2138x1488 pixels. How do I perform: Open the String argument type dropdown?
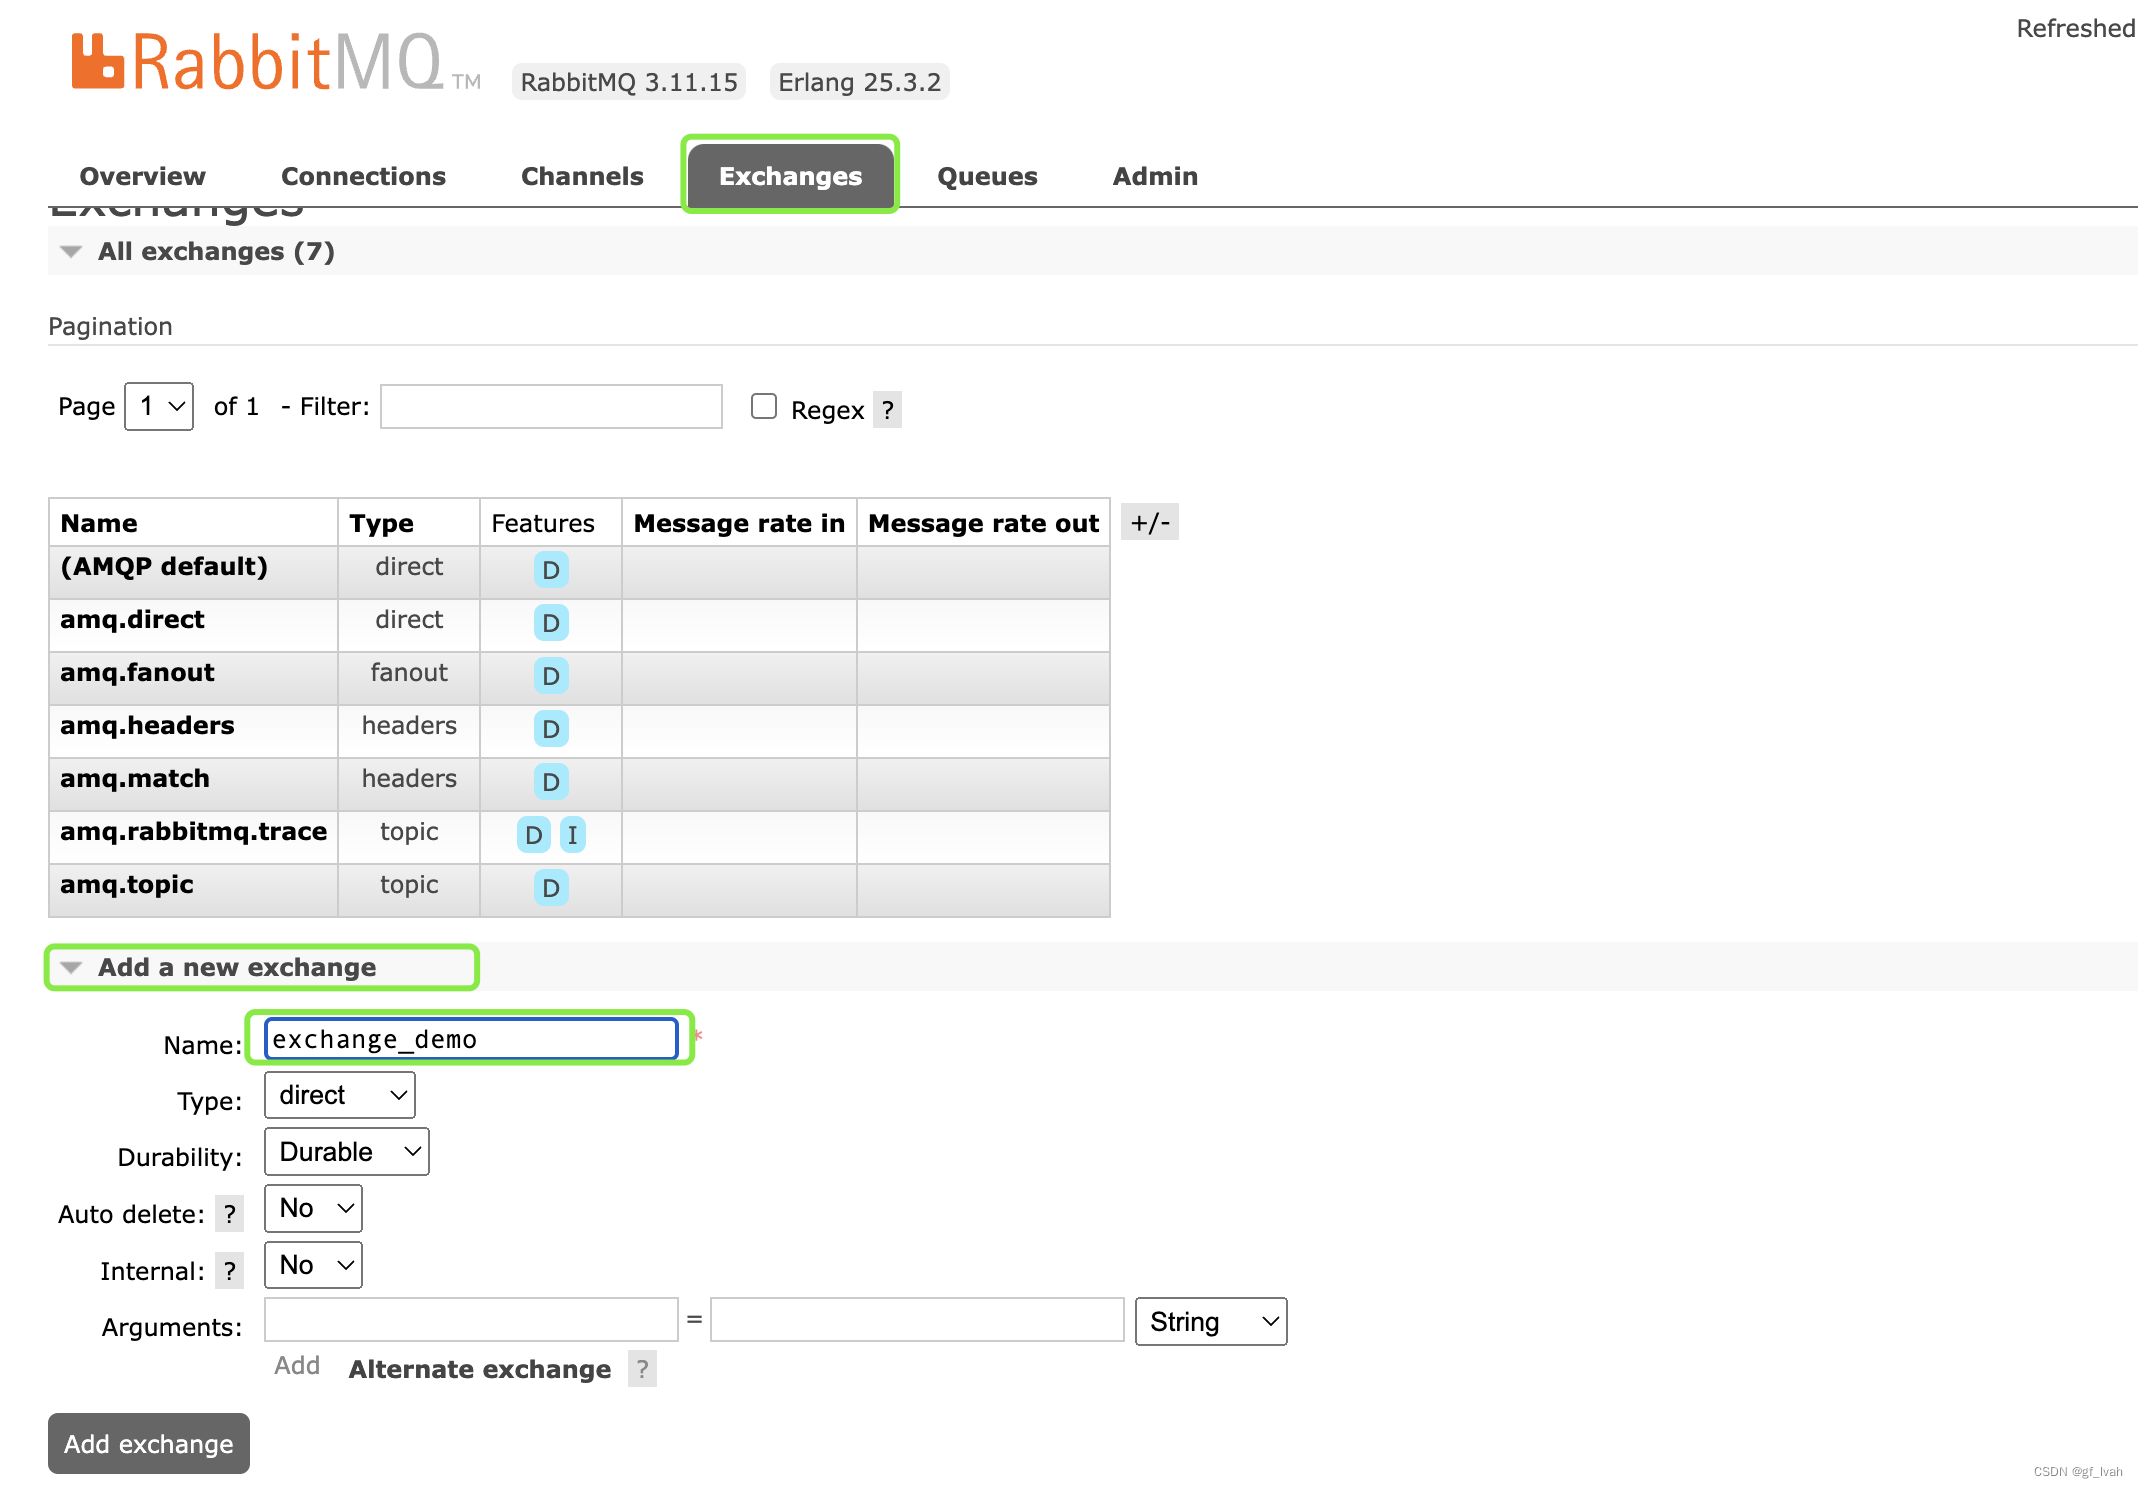[x=1211, y=1321]
